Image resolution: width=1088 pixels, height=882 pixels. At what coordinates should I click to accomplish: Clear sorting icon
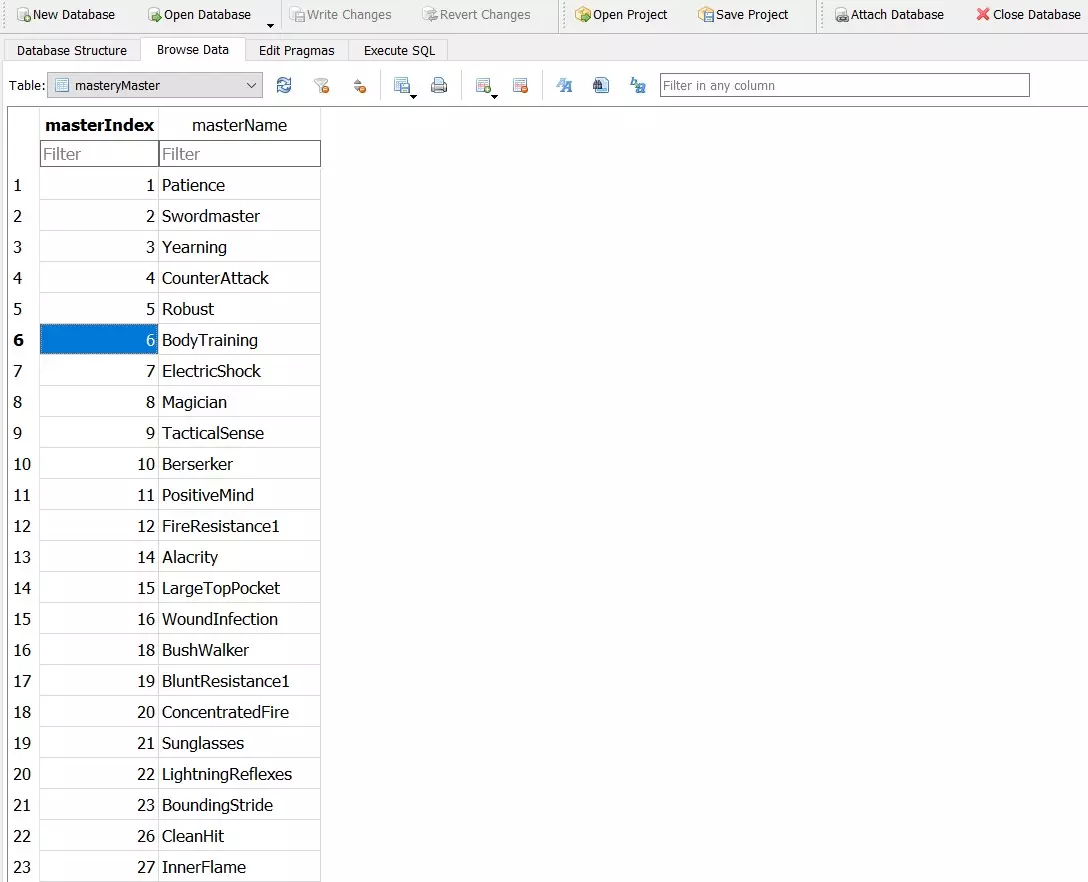359,85
